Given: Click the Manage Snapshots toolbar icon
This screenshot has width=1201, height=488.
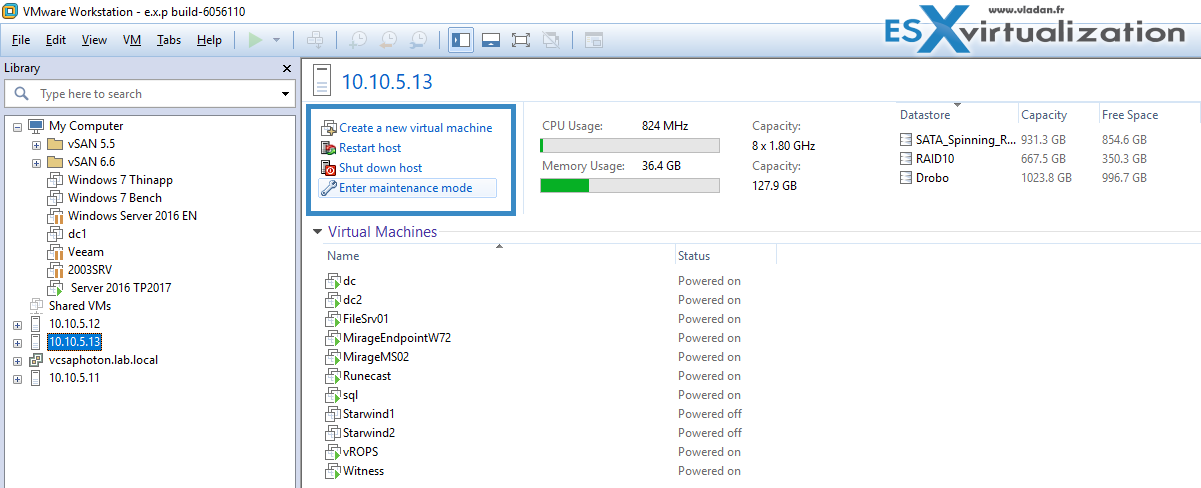Looking at the screenshot, I should 419,40.
